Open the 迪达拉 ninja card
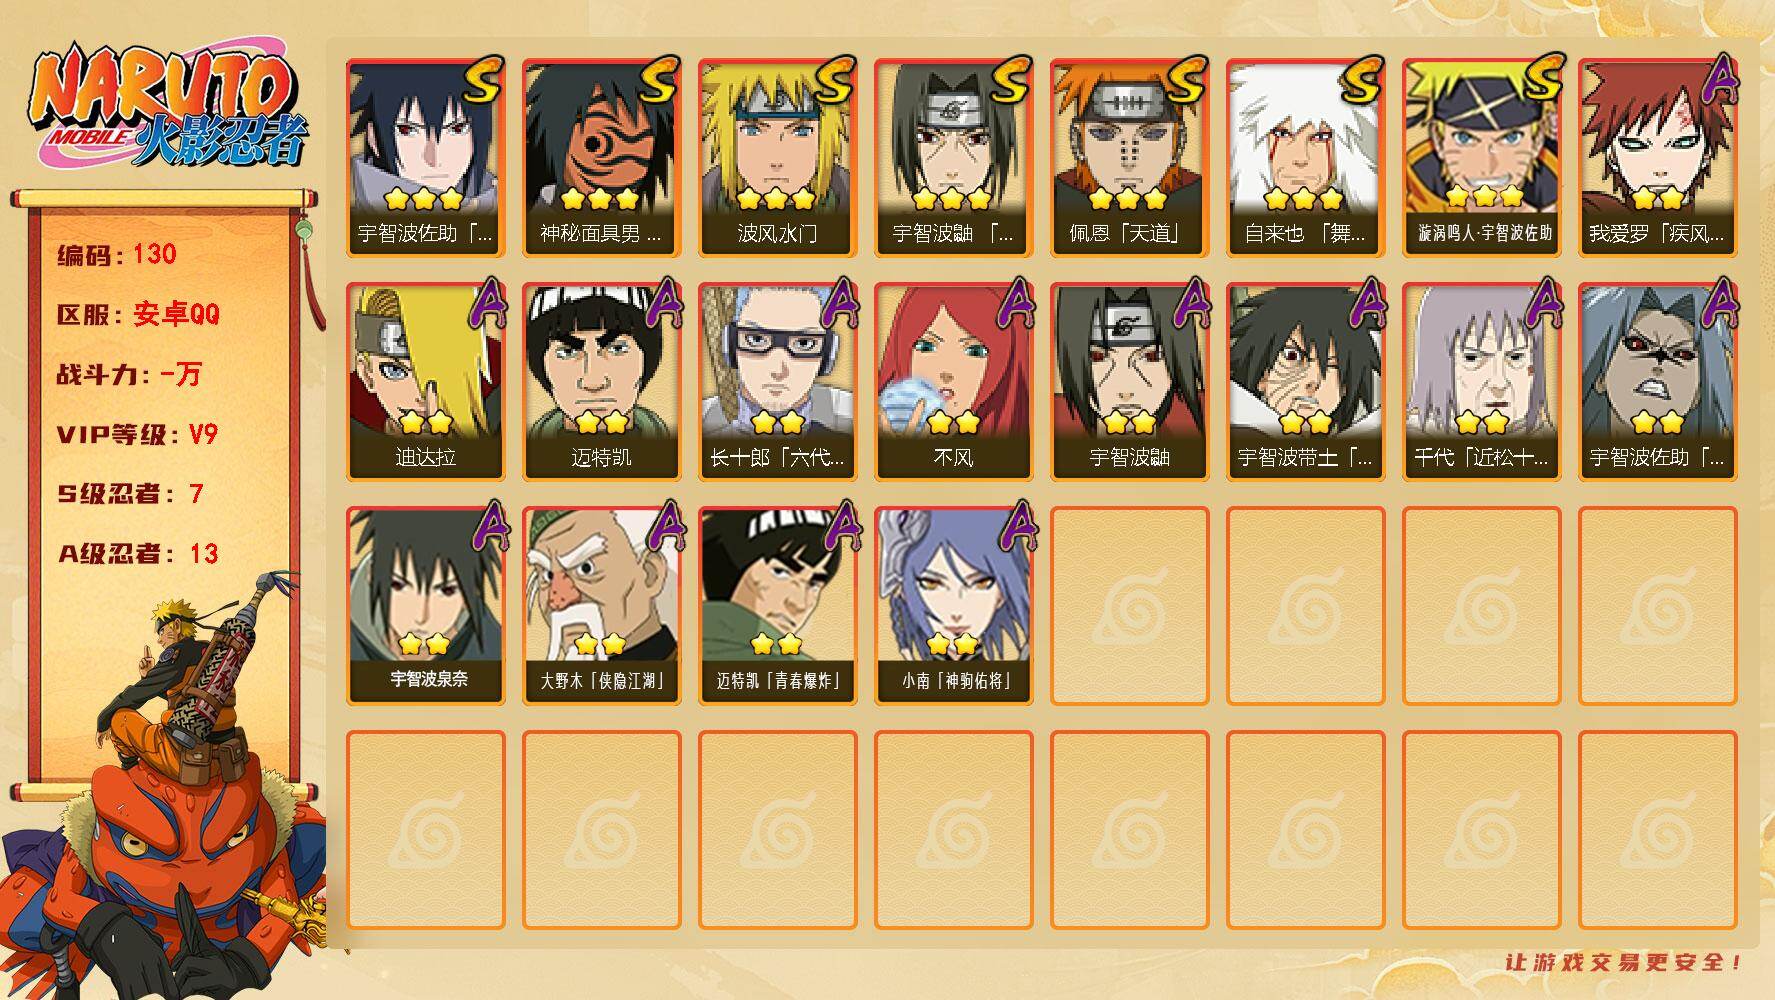The height and width of the screenshot is (1000, 1775). 425,381
